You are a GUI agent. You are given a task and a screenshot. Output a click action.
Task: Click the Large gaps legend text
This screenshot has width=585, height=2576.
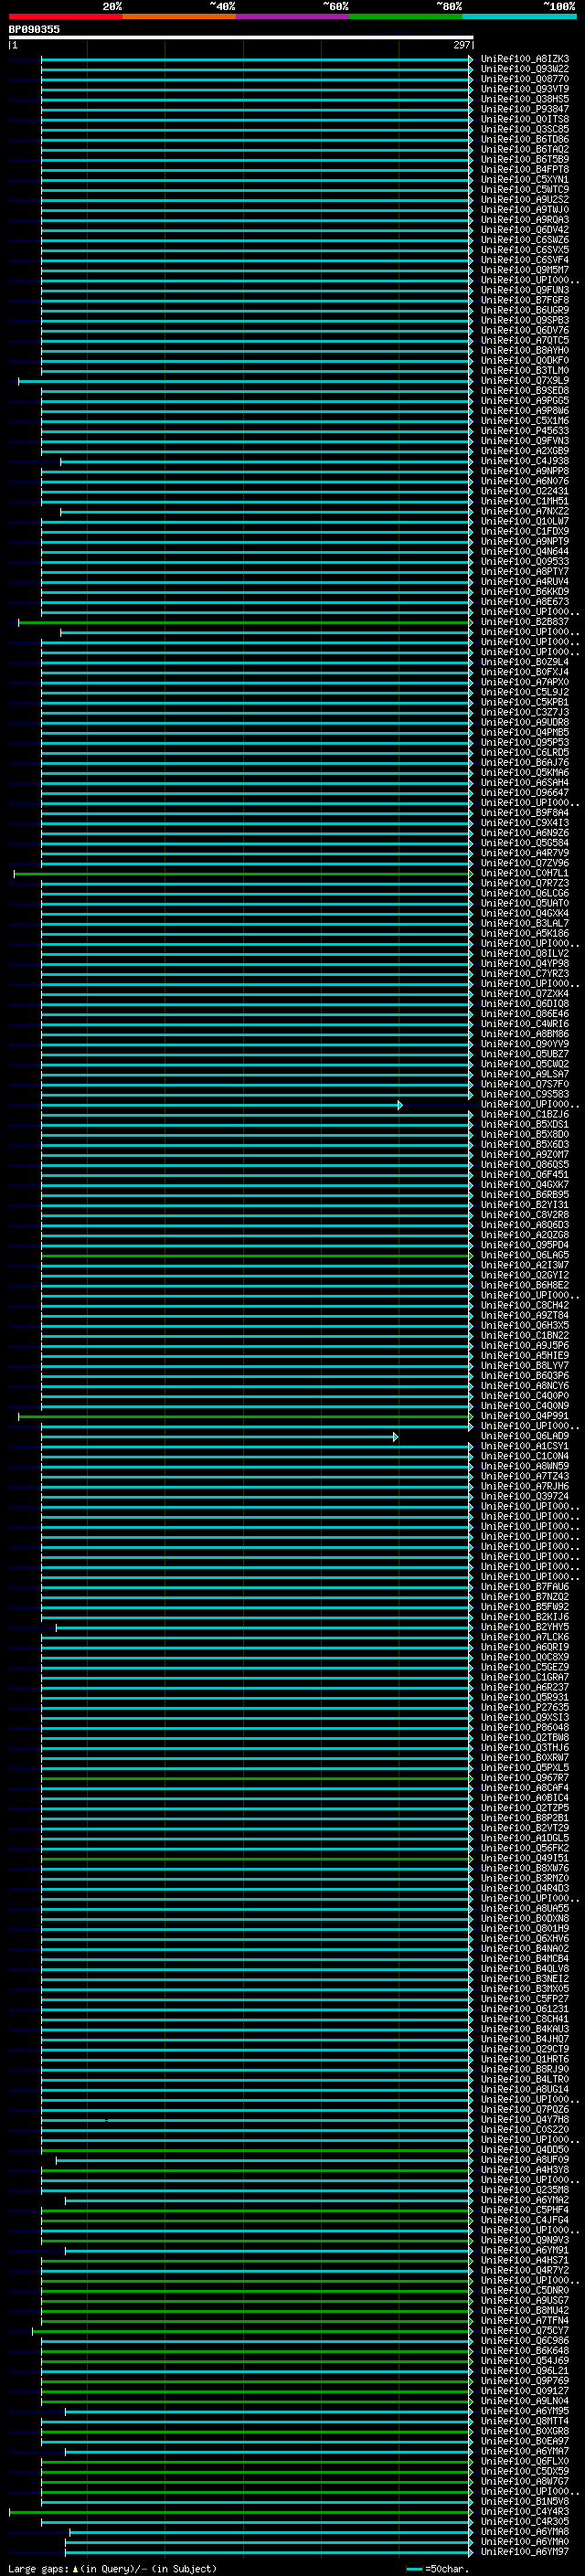[112, 2568]
